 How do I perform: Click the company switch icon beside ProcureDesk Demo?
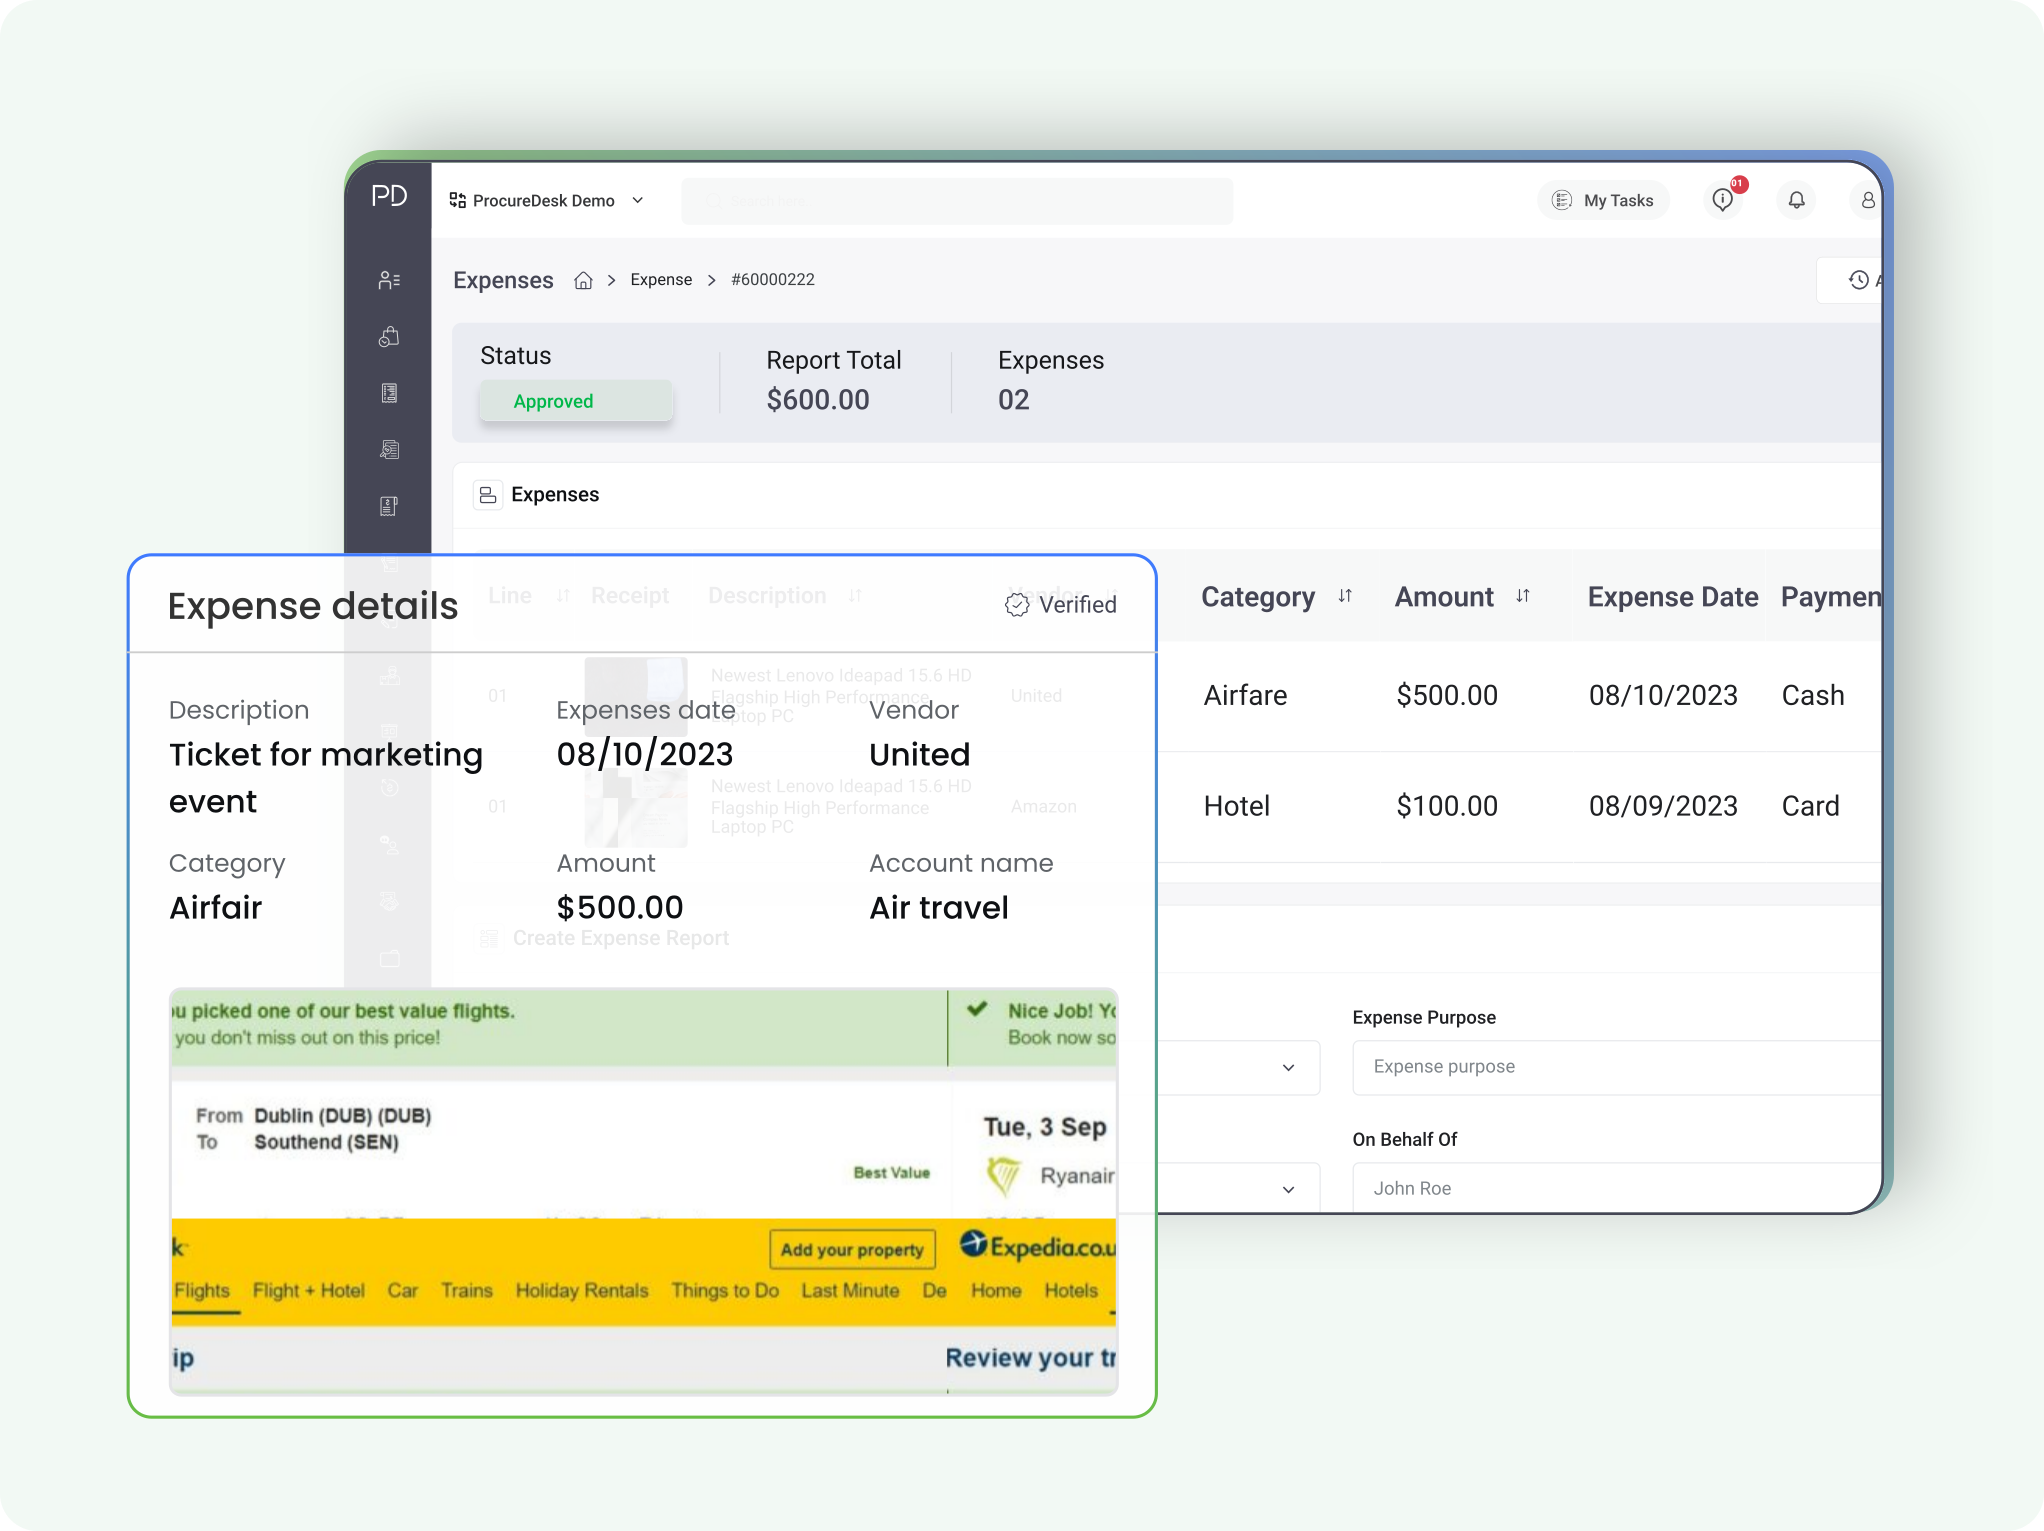point(457,200)
